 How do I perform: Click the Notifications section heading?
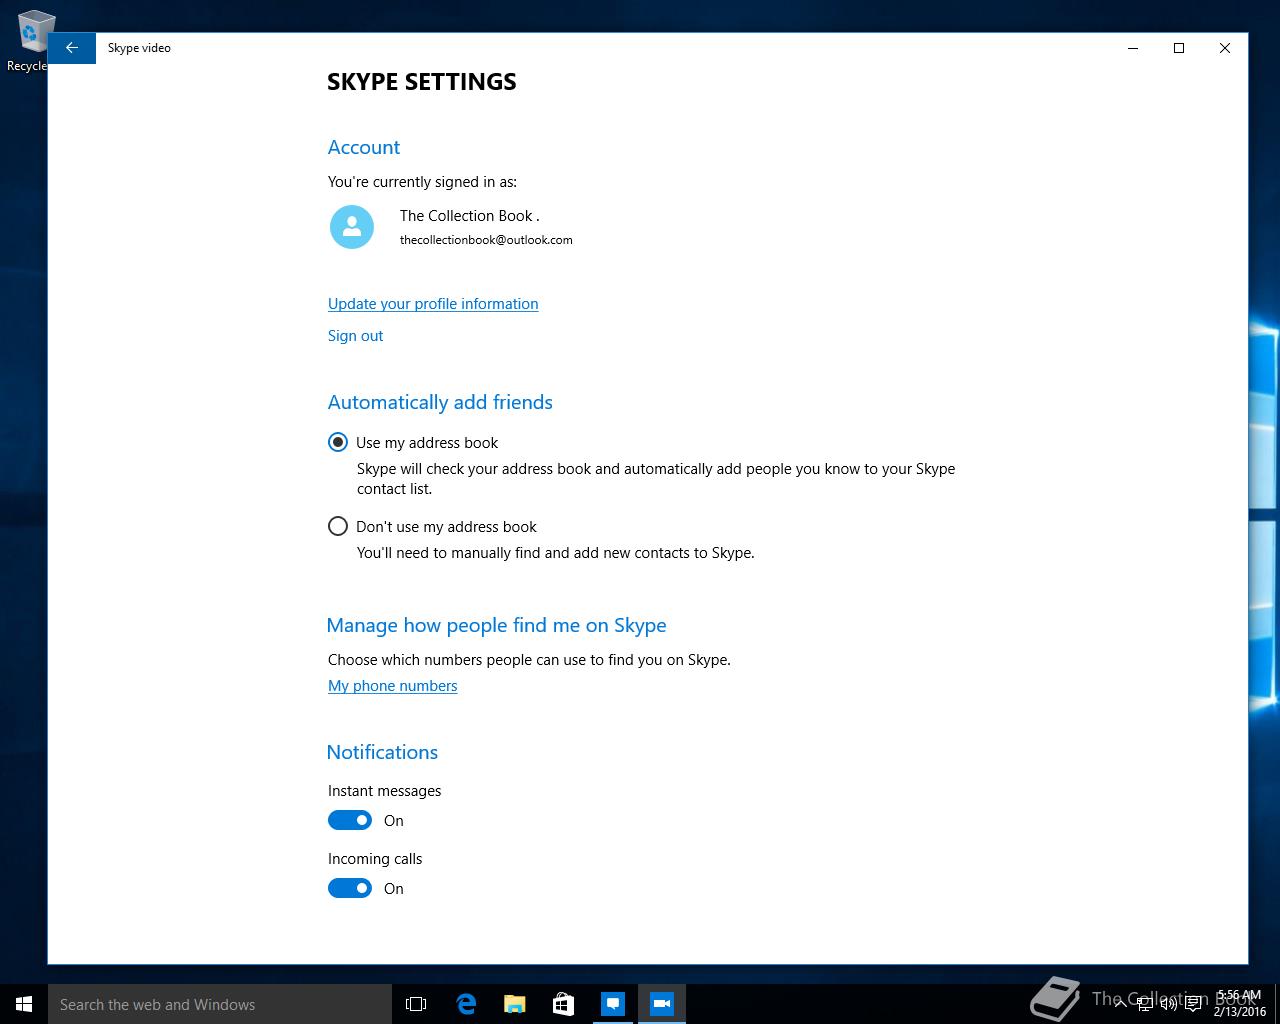tap(382, 752)
